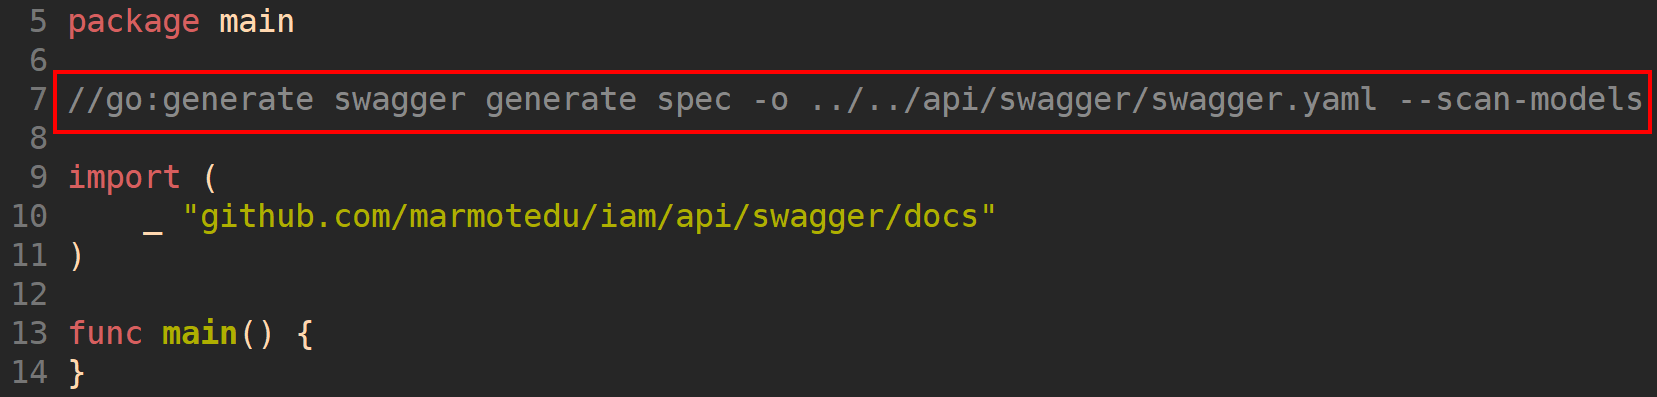Click the closing parenthesis on line 11
Image resolution: width=1657 pixels, height=397 pixels.
click(76, 255)
